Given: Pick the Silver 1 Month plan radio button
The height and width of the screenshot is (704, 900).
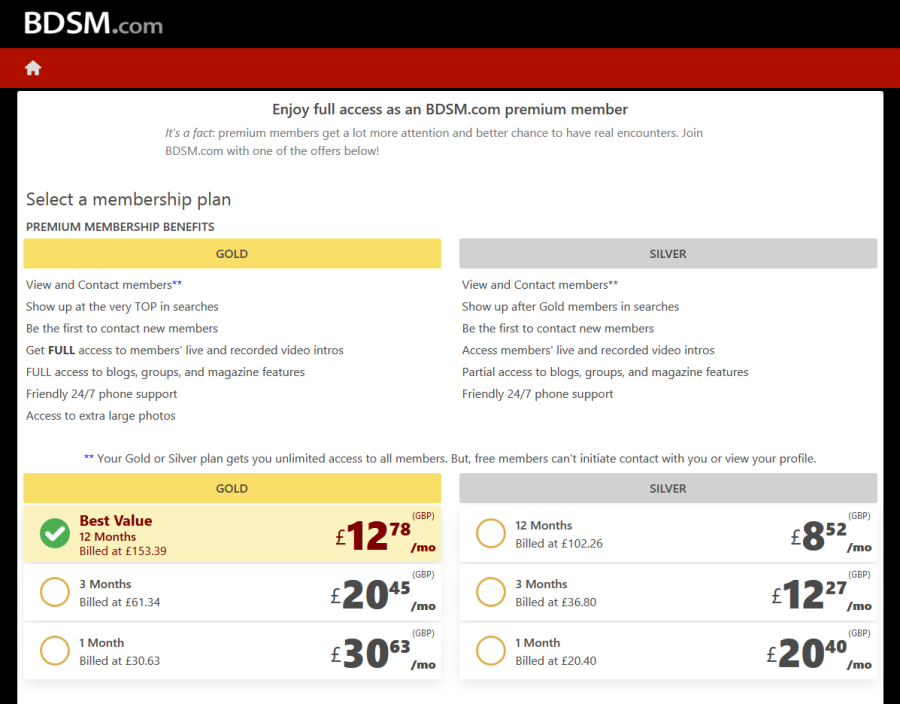Looking at the screenshot, I should [491, 651].
